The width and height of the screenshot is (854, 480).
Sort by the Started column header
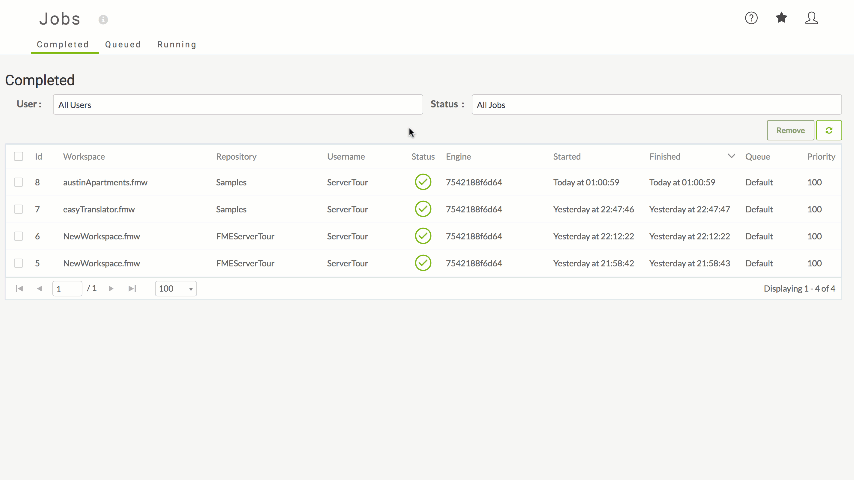(x=567, y=156)
